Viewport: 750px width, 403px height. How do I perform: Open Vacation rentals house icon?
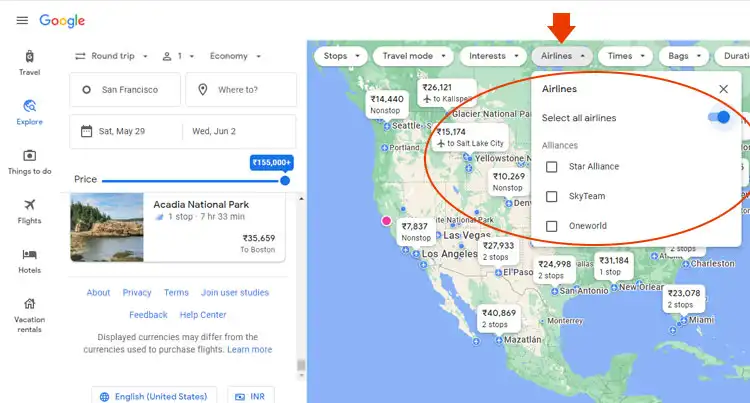[30, 304]
